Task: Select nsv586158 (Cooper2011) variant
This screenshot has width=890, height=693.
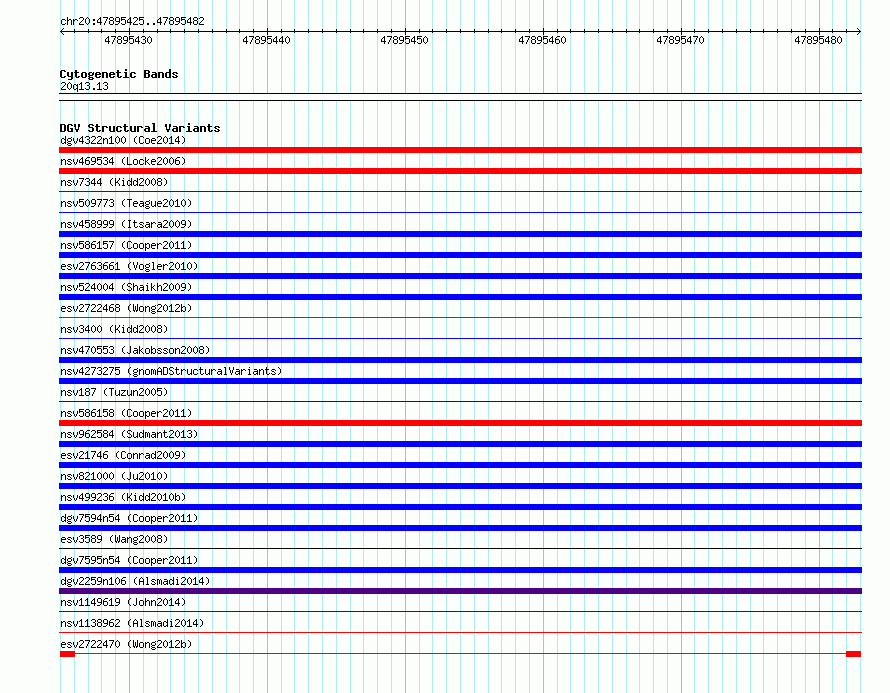Action: coord(126,413)
